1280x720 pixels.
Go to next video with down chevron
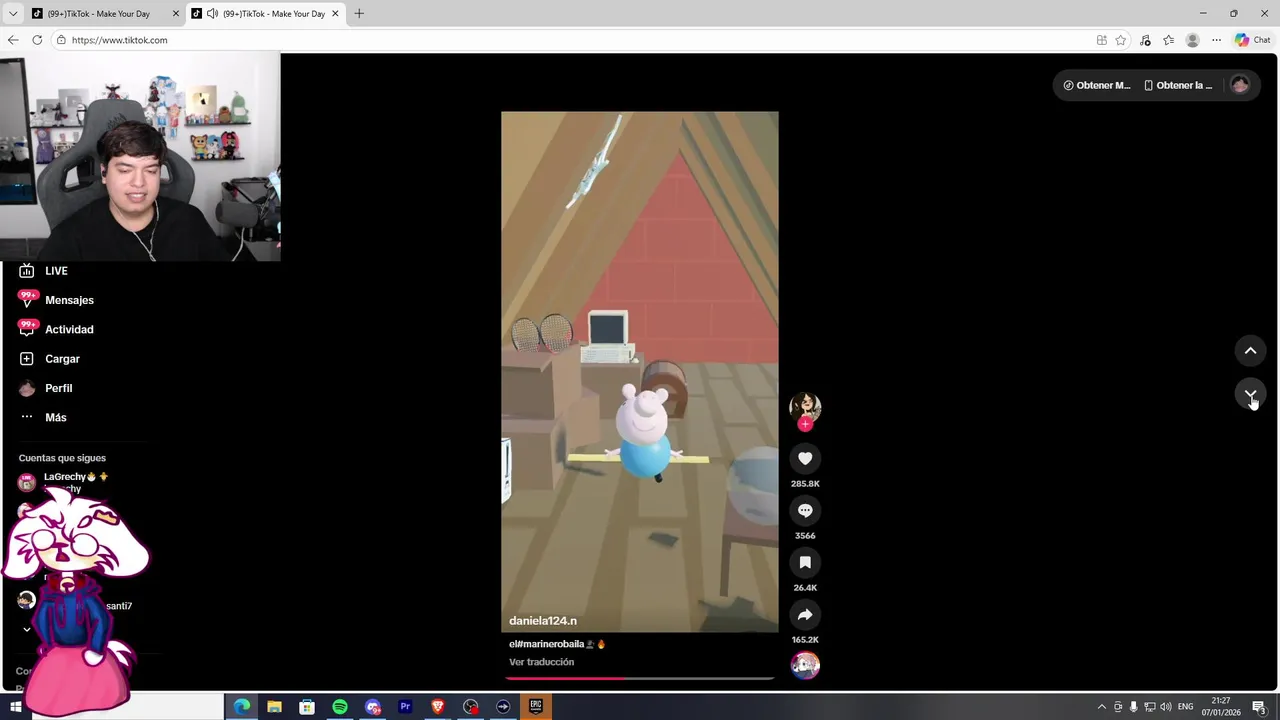click(x=1250, y=394)
